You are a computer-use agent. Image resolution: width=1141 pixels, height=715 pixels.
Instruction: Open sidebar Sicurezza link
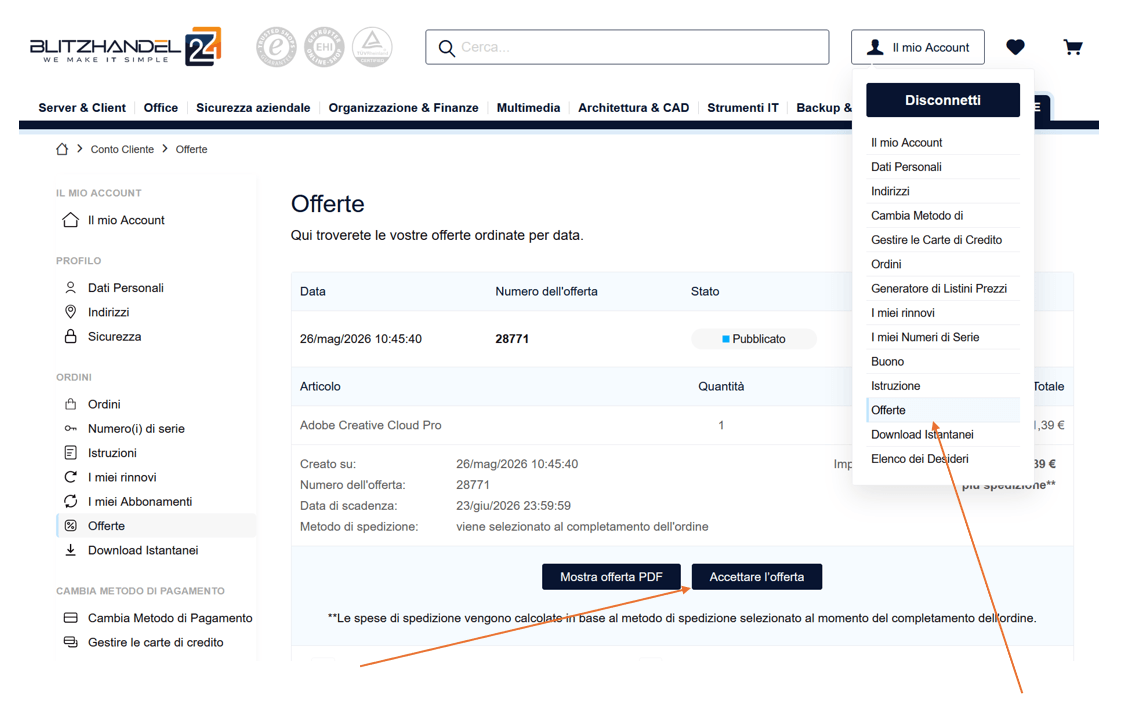pyautogui.click(x=115, y=336)
